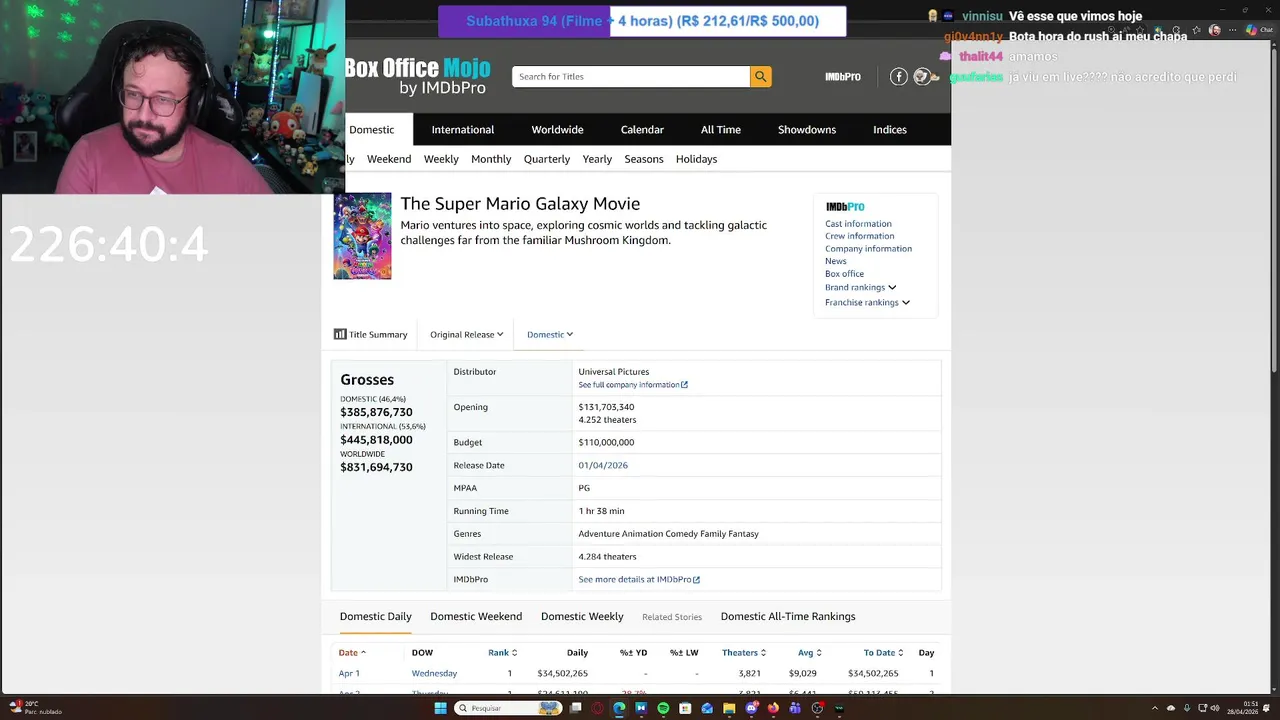Click the orange search magnifier button
The height and width of the screenshot is (720, 1280).
click(x=761, y=77)
